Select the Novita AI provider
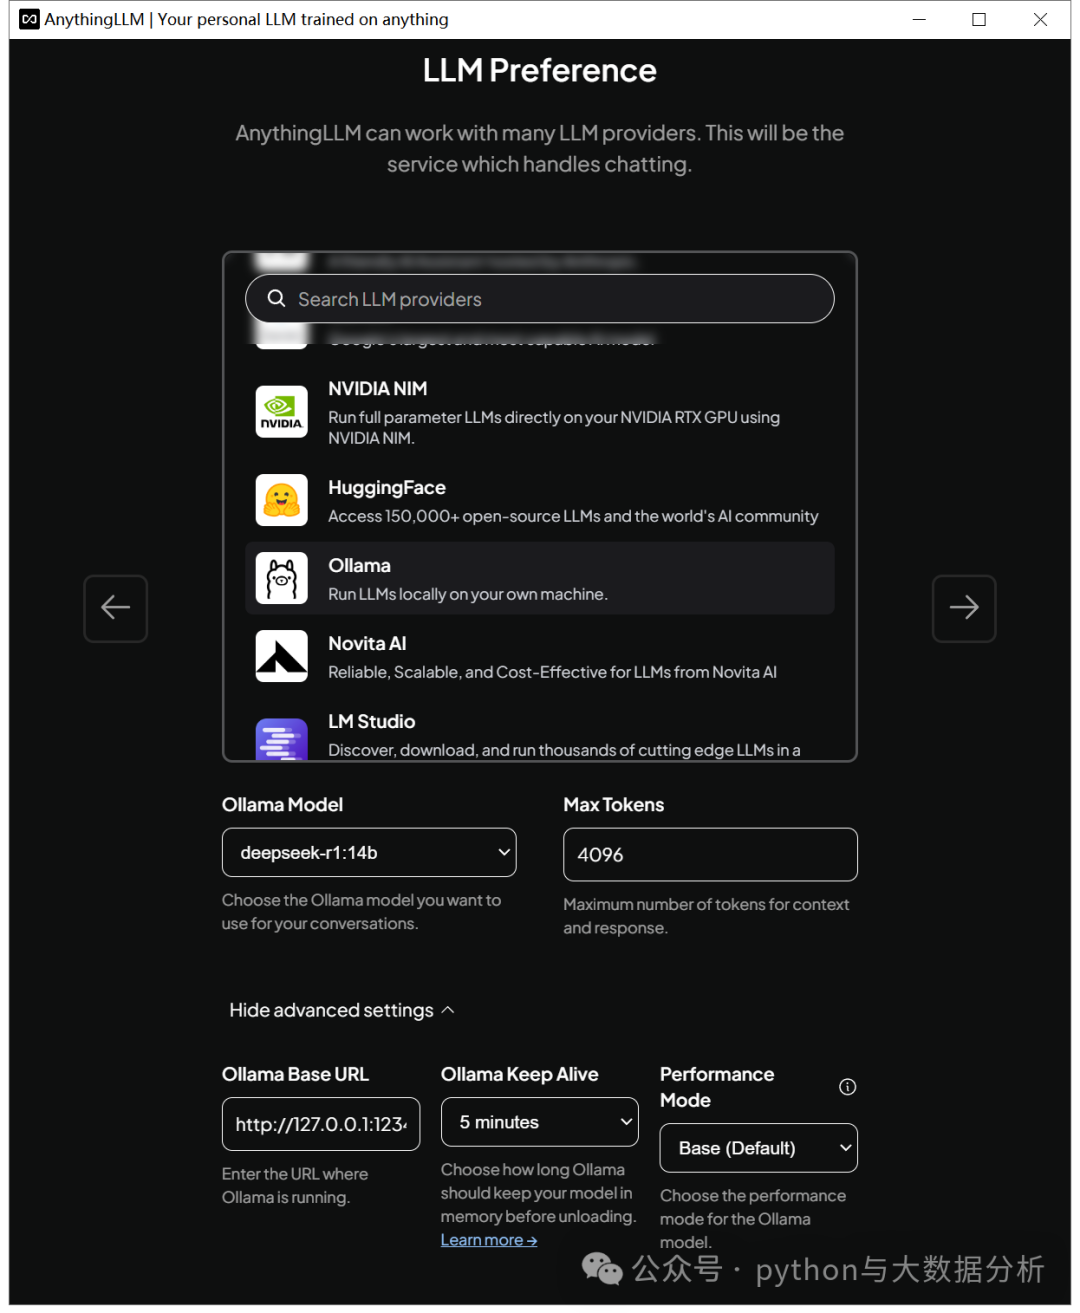 tap(540, 656)
